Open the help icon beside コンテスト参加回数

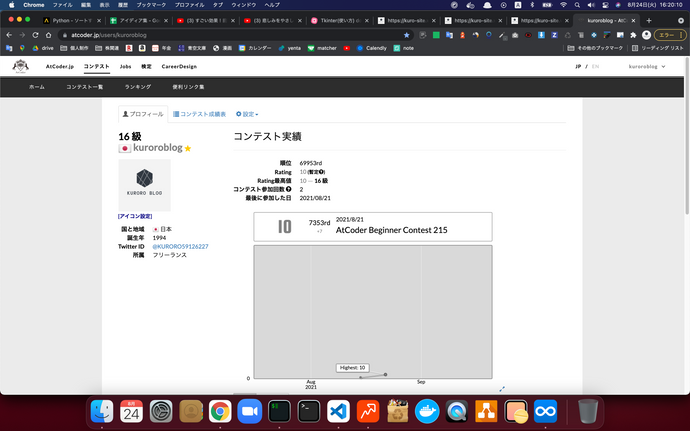click(x=289, y=189)
